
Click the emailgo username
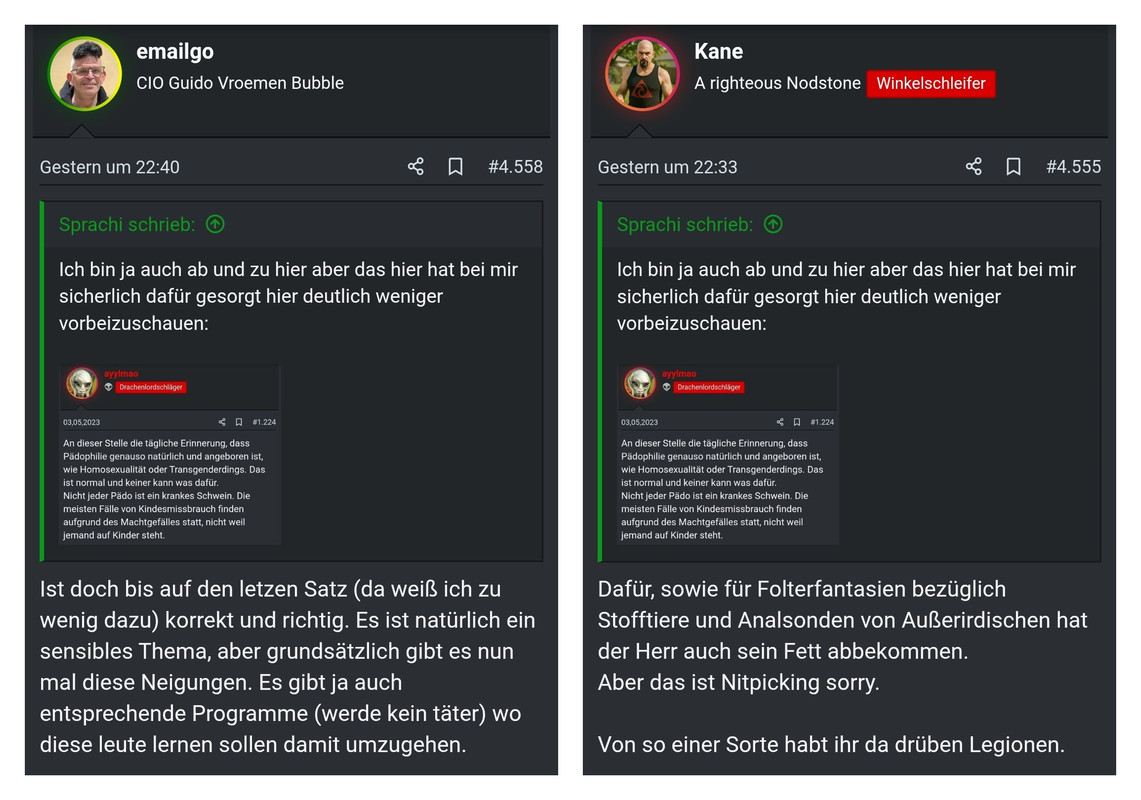(x=175, y=51)
